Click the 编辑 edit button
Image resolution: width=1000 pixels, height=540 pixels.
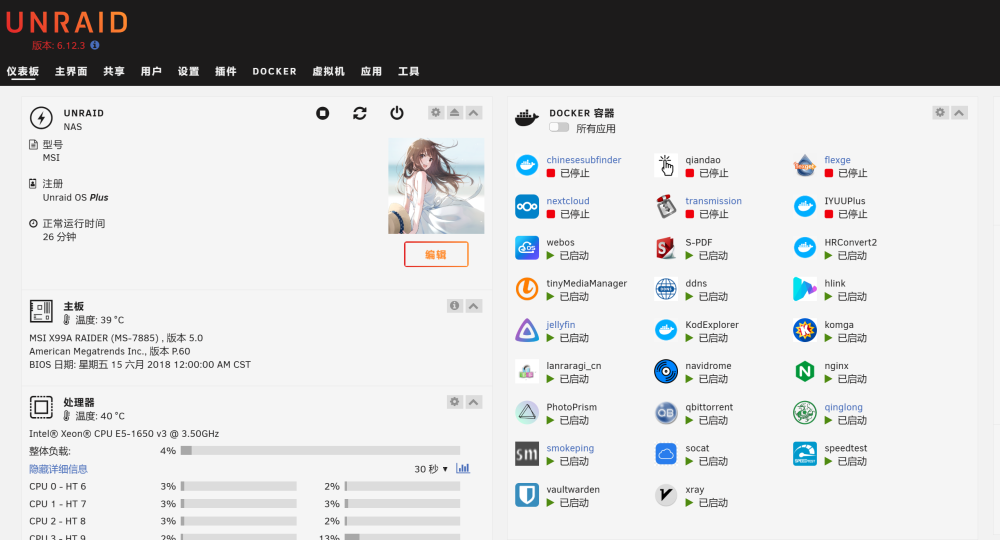point(436,254)
